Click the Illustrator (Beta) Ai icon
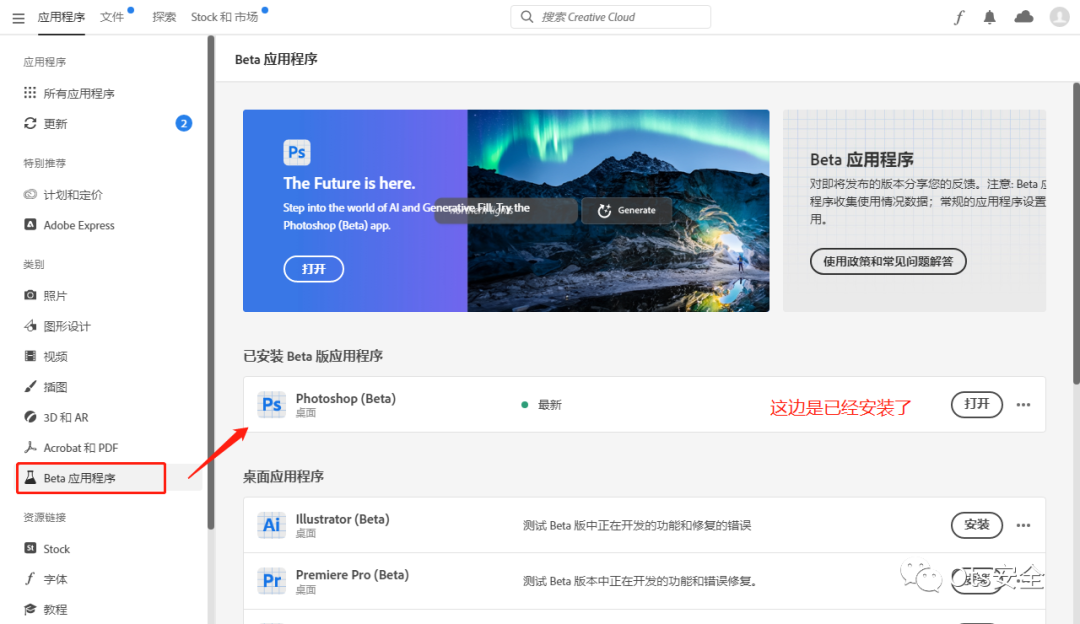Screen dimensions: 1080x624 click(x=271, y=525)
